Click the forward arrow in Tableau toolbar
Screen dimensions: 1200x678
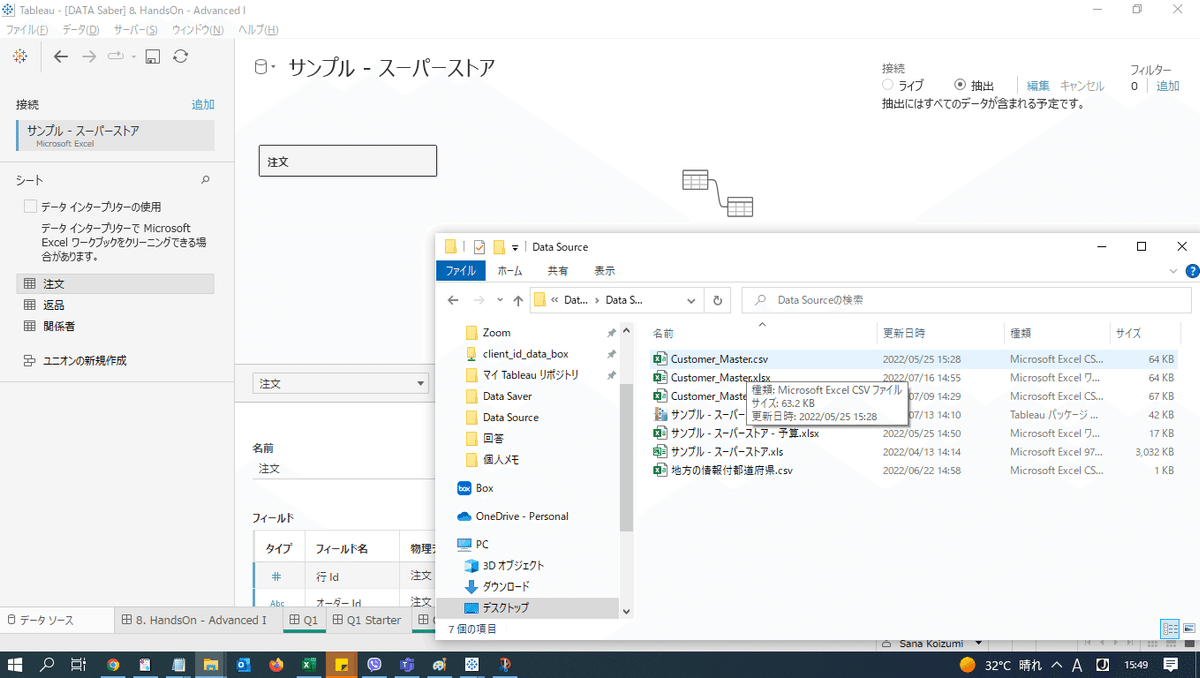(89, 57)
